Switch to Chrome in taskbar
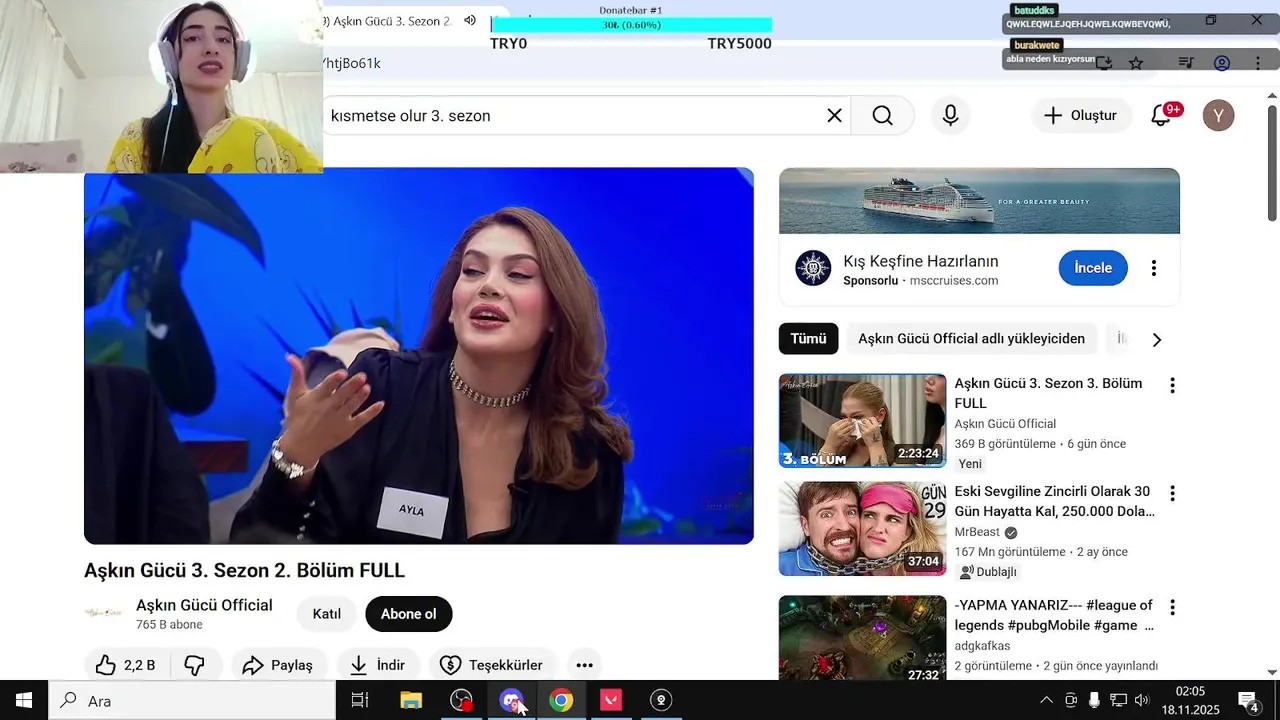1280x720 pixels. (x=561, y=700)
